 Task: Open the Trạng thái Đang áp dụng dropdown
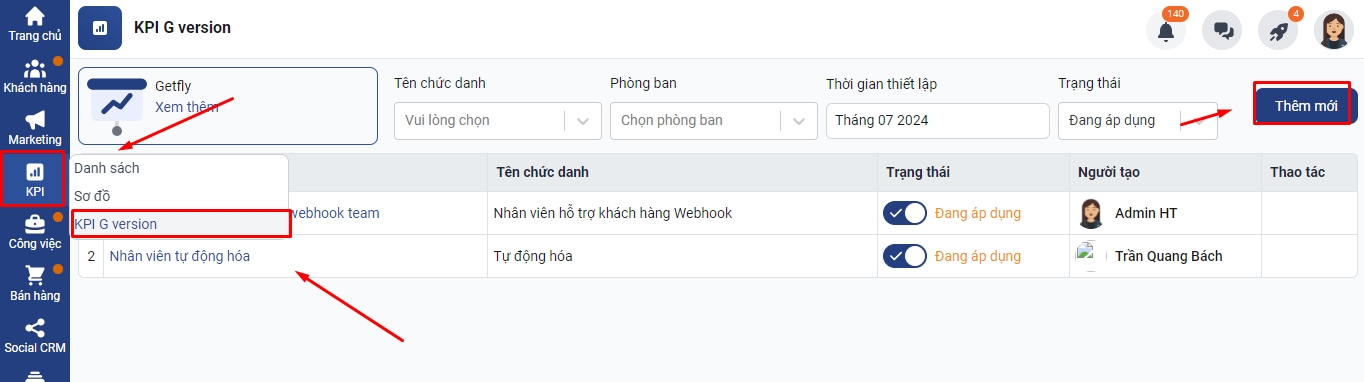(1138, 120)
